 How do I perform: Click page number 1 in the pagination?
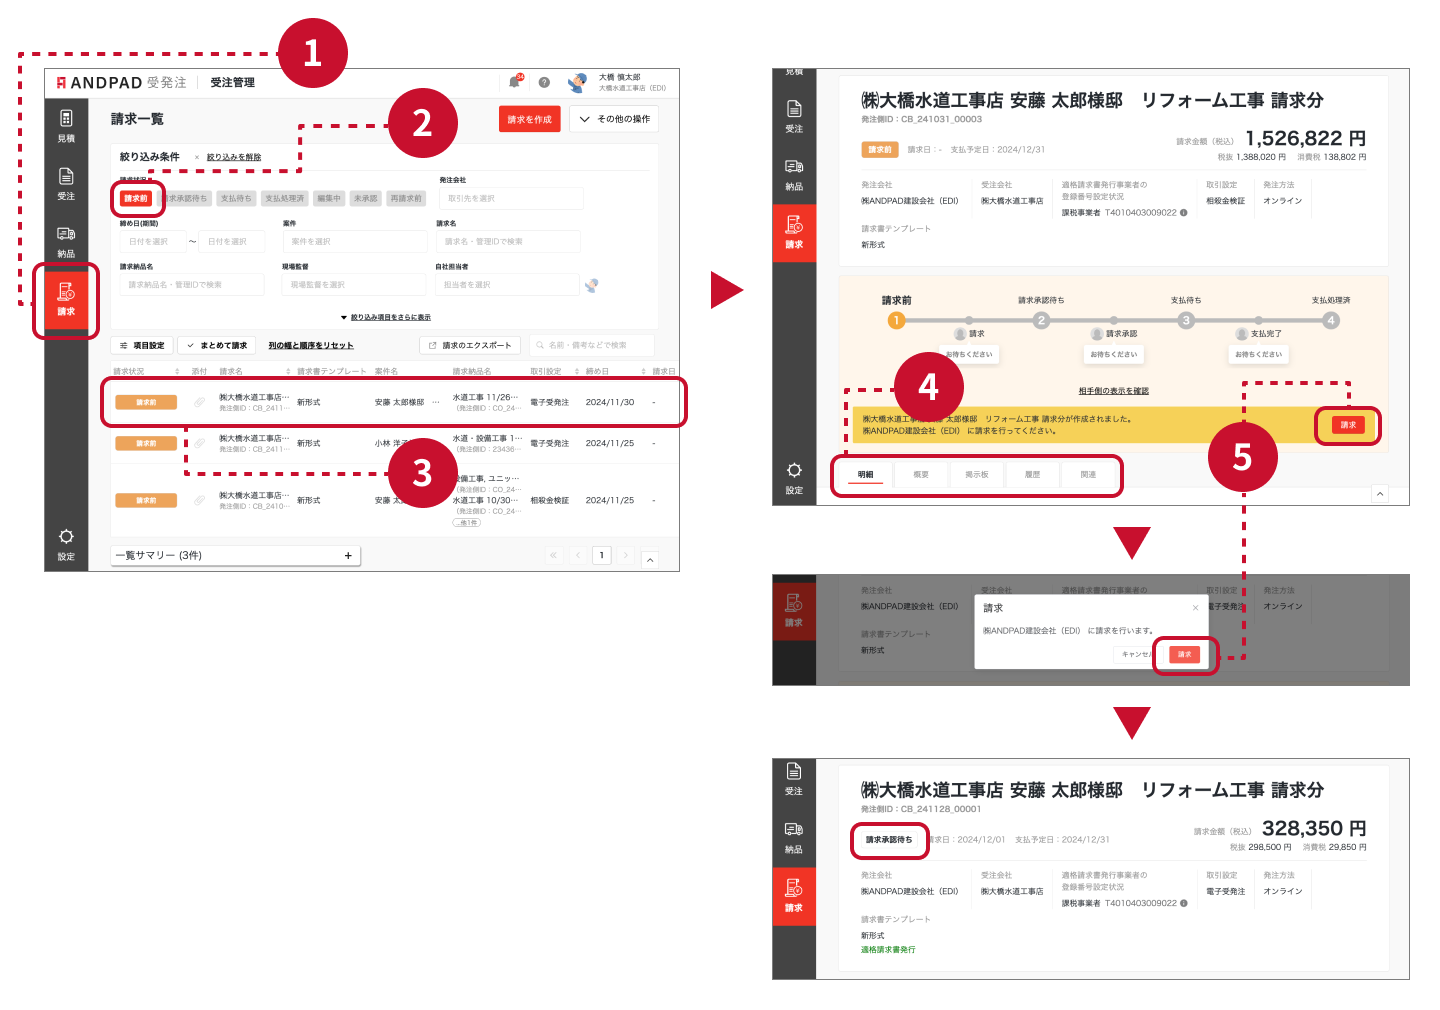[x=602, y=555]
